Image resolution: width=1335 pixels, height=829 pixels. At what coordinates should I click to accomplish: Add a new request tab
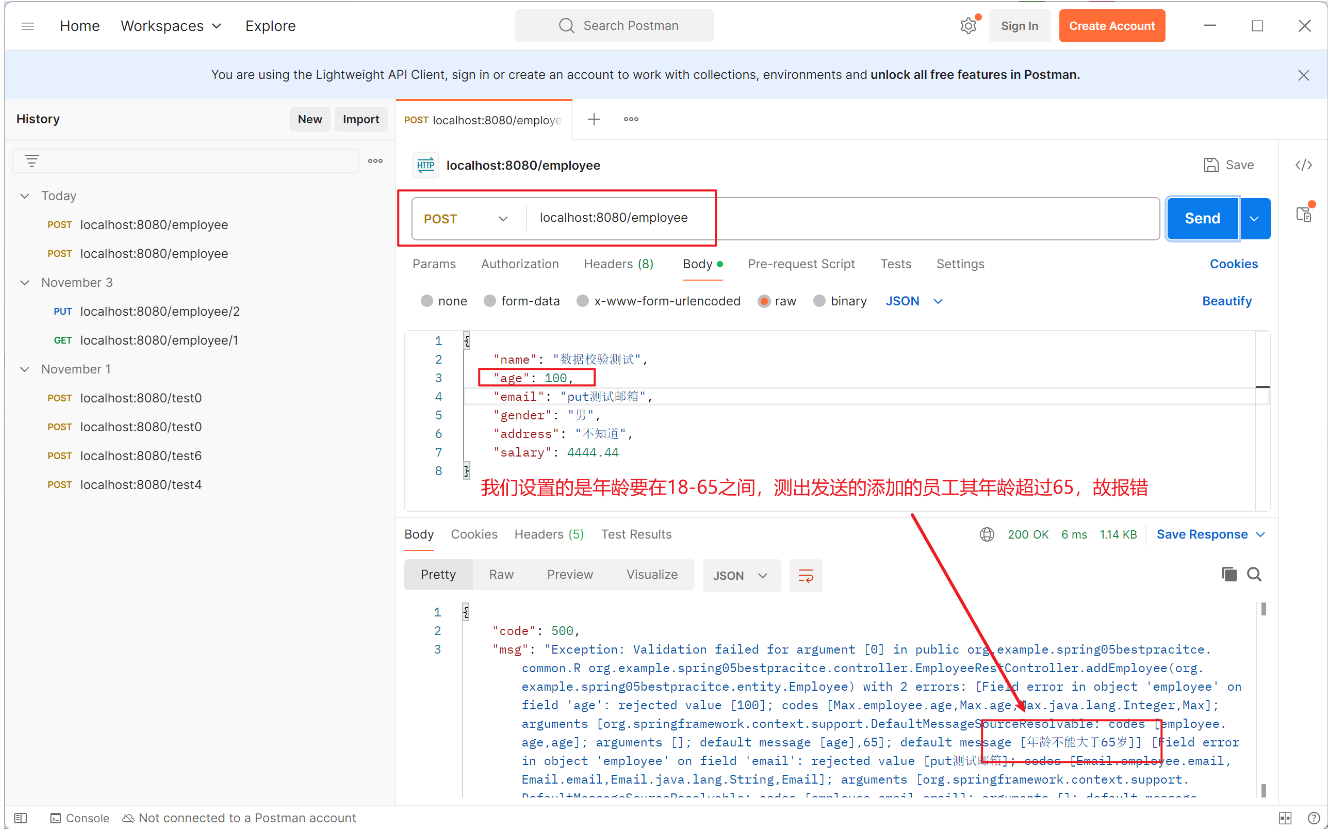pyautogui.click(x=594, y=119)
